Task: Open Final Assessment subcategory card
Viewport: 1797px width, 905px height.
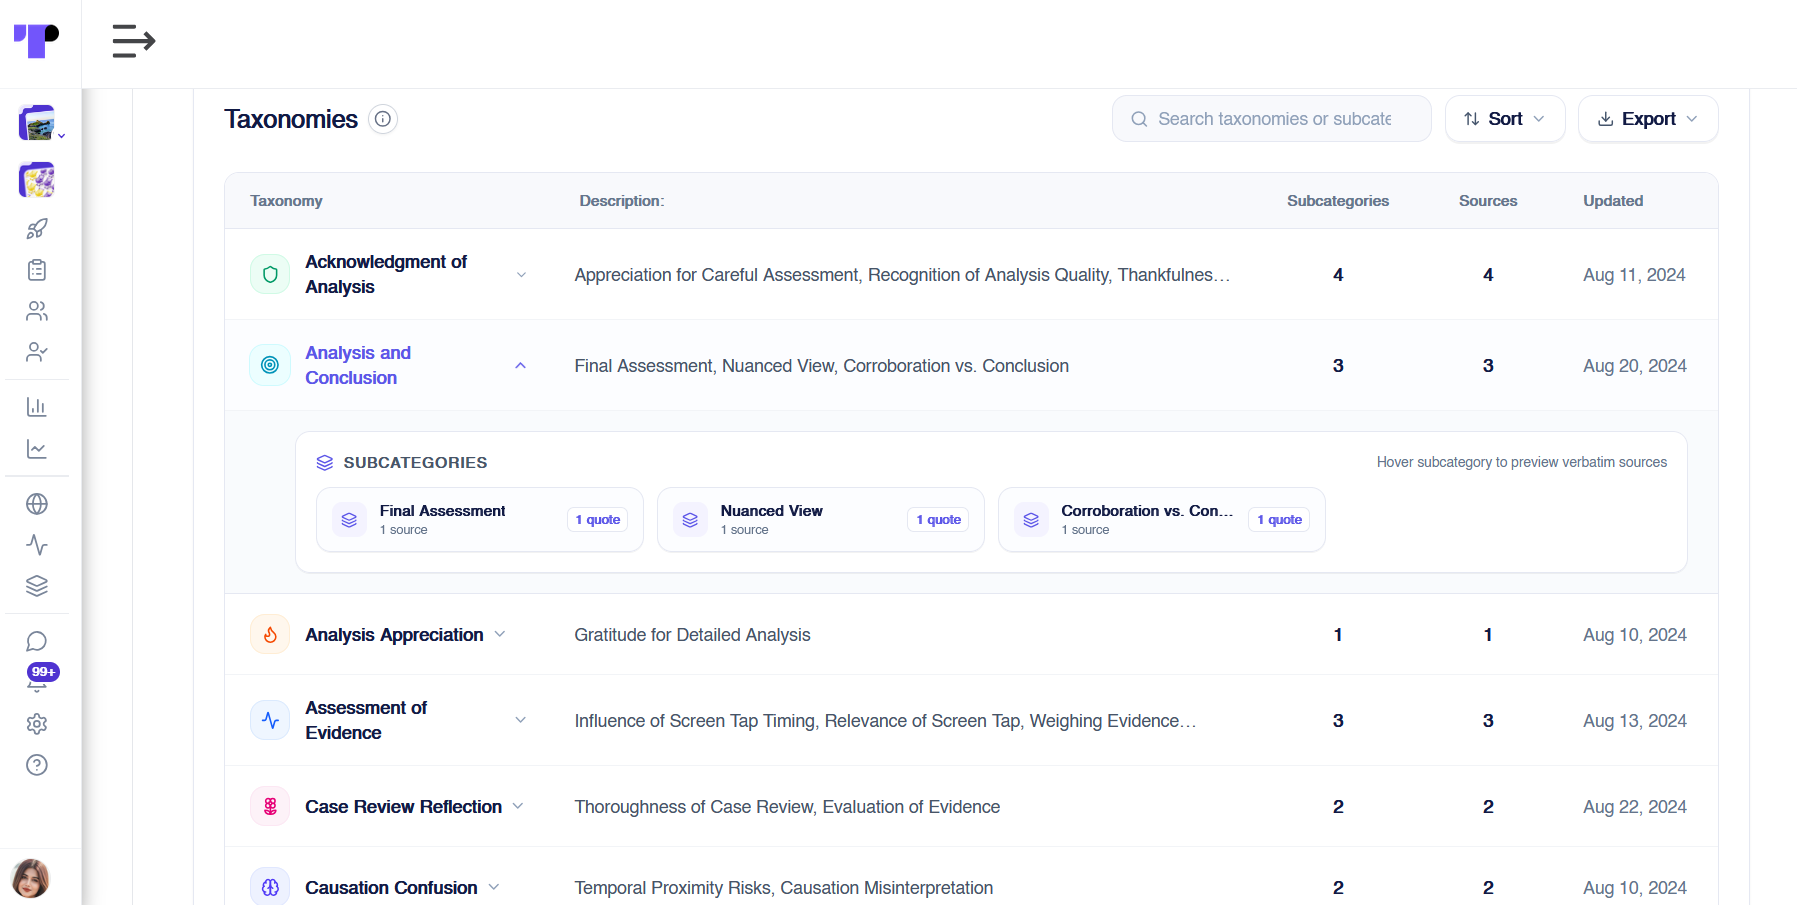Action: [480, 520]
